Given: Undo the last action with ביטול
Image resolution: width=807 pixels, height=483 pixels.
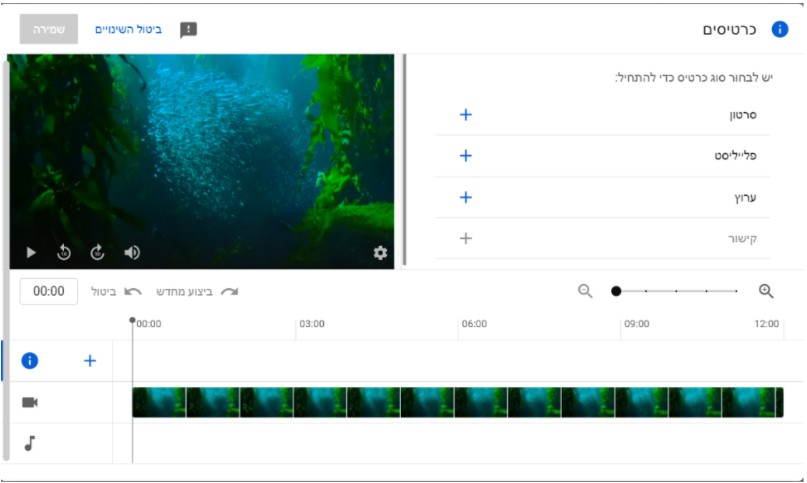Looking at the screenshot, I should pos(113,291).
